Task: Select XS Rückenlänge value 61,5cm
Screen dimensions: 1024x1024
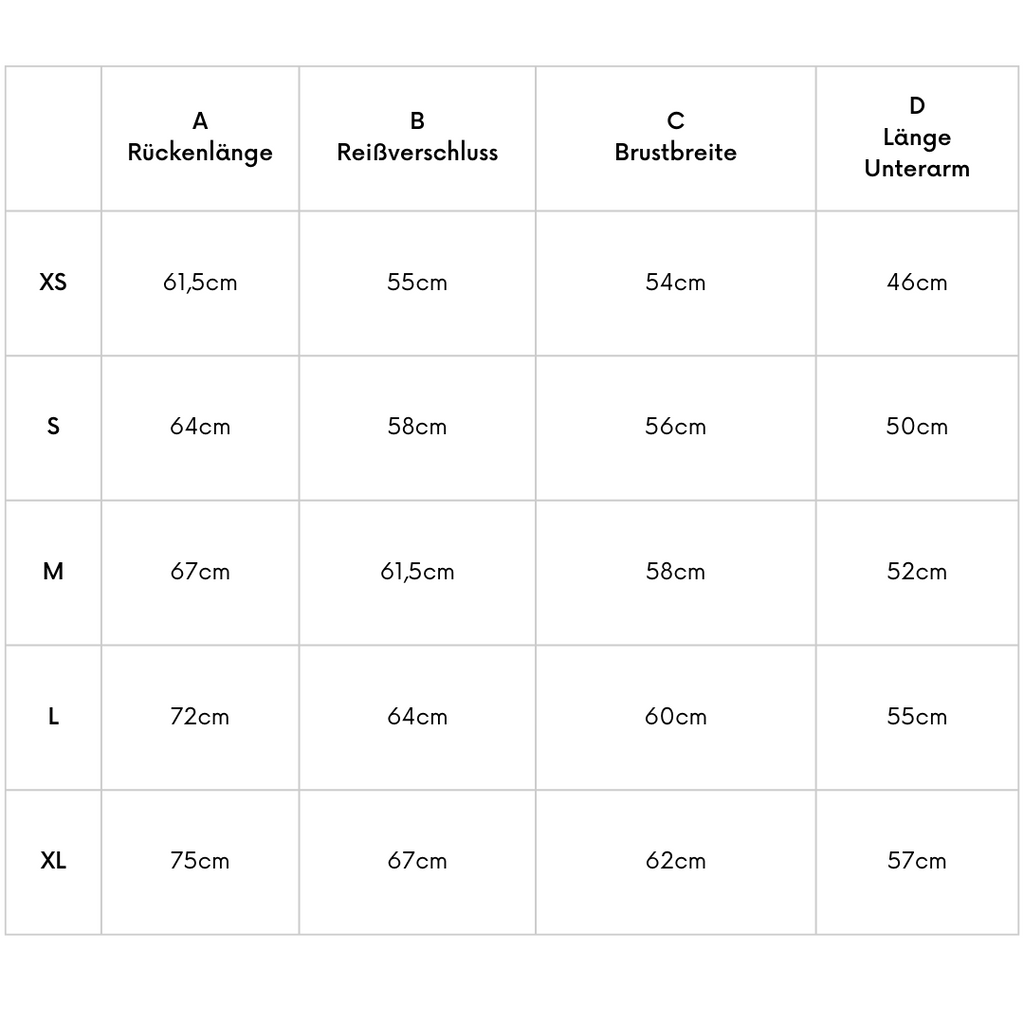Action: click(x=200, y=282)
